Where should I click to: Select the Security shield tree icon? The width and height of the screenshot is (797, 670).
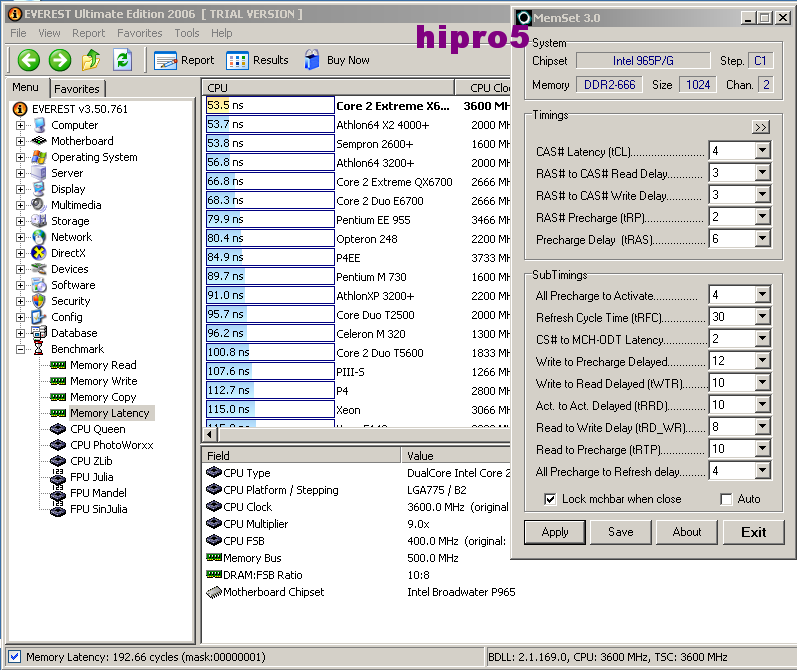tap(39, 301)
